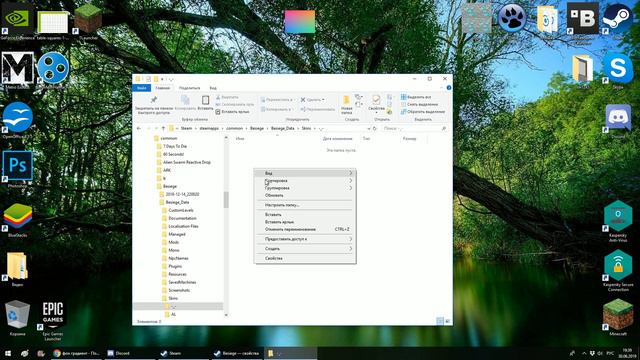Switch to the Главная ribbon tab
The width and height of the screenshot is (640, 360).
(162, 88)
